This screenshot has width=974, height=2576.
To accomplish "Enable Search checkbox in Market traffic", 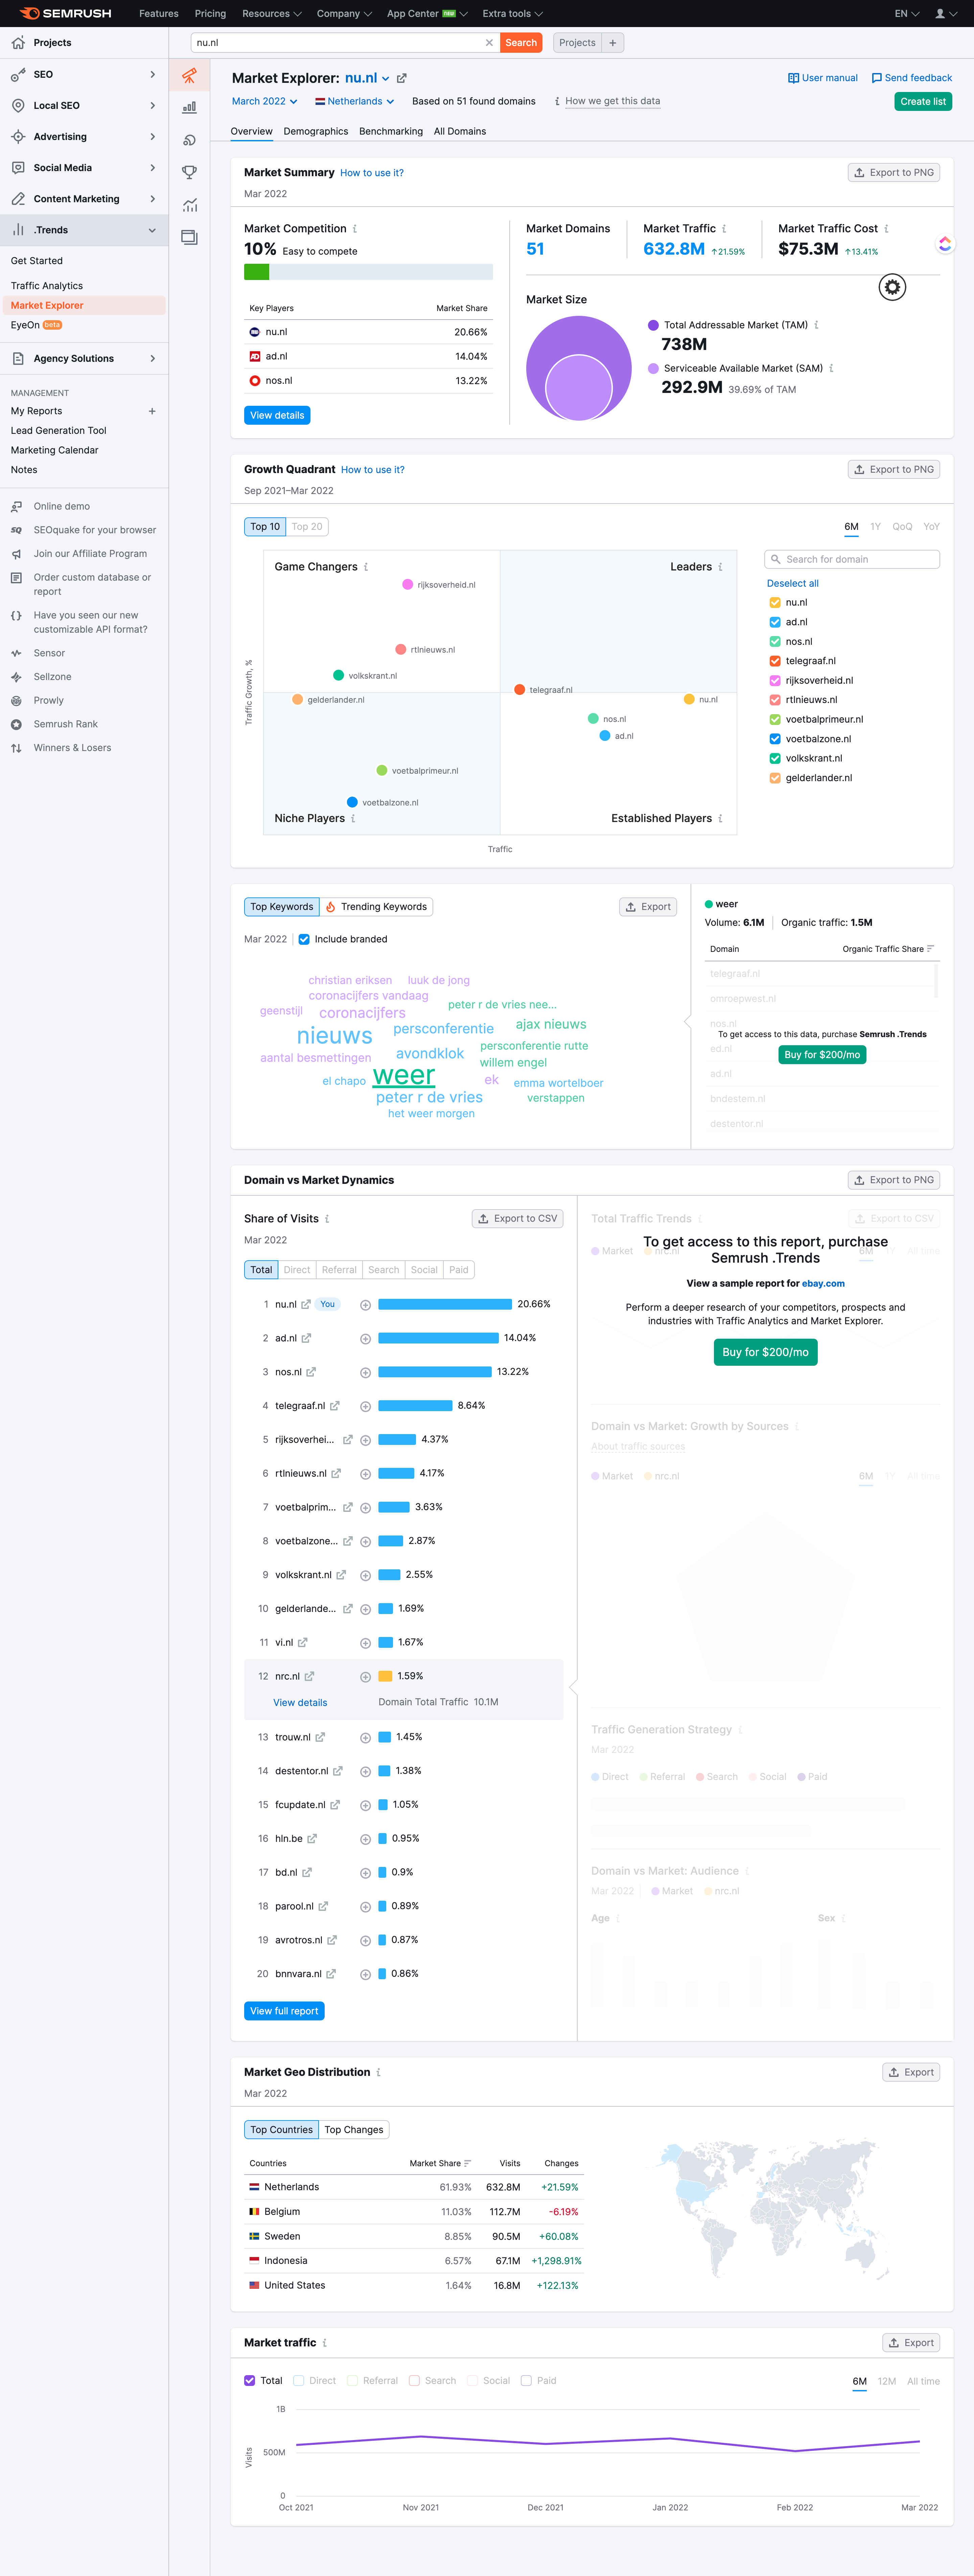I will [x=414, y=2381].
